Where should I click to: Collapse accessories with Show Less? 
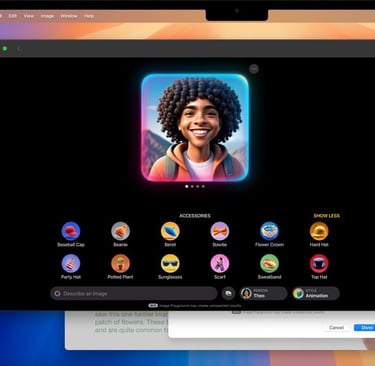[326, 216]
